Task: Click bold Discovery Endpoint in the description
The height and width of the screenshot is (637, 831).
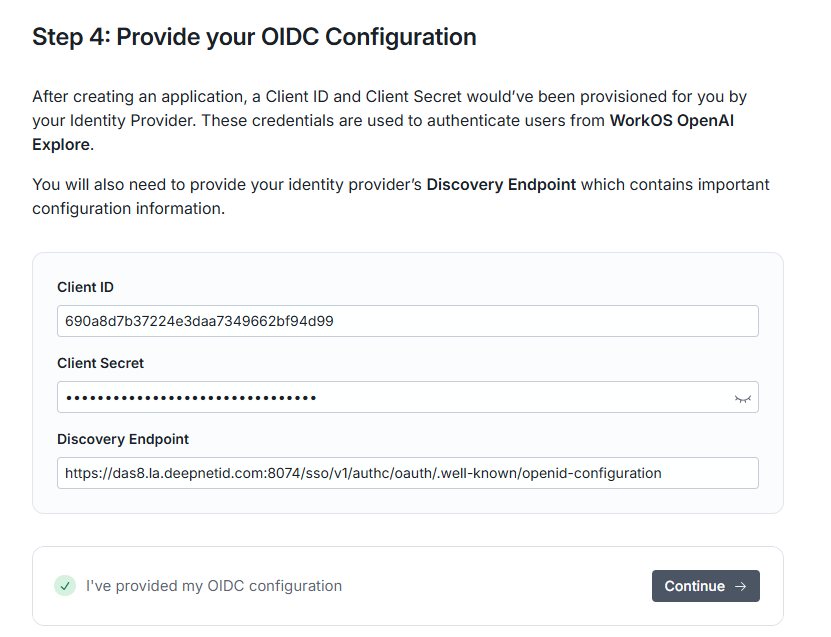Action: coord(501,185)
